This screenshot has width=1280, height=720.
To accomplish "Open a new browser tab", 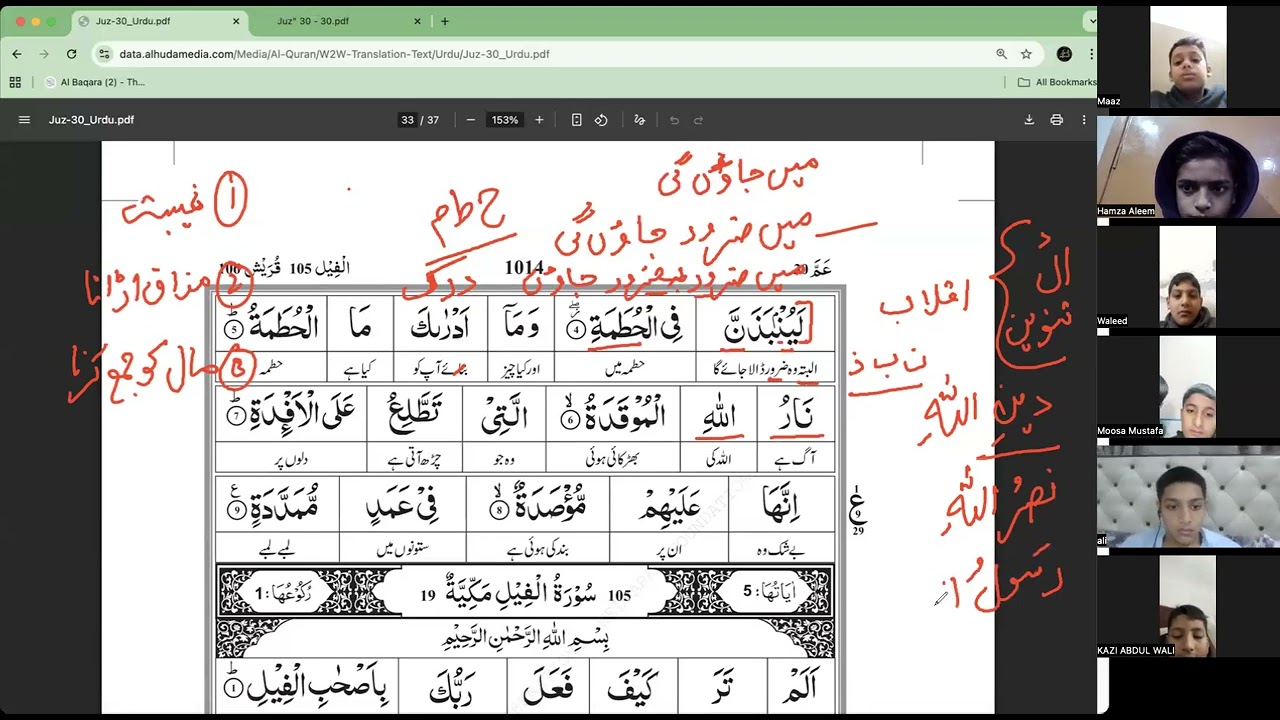I will pos(445,21).
